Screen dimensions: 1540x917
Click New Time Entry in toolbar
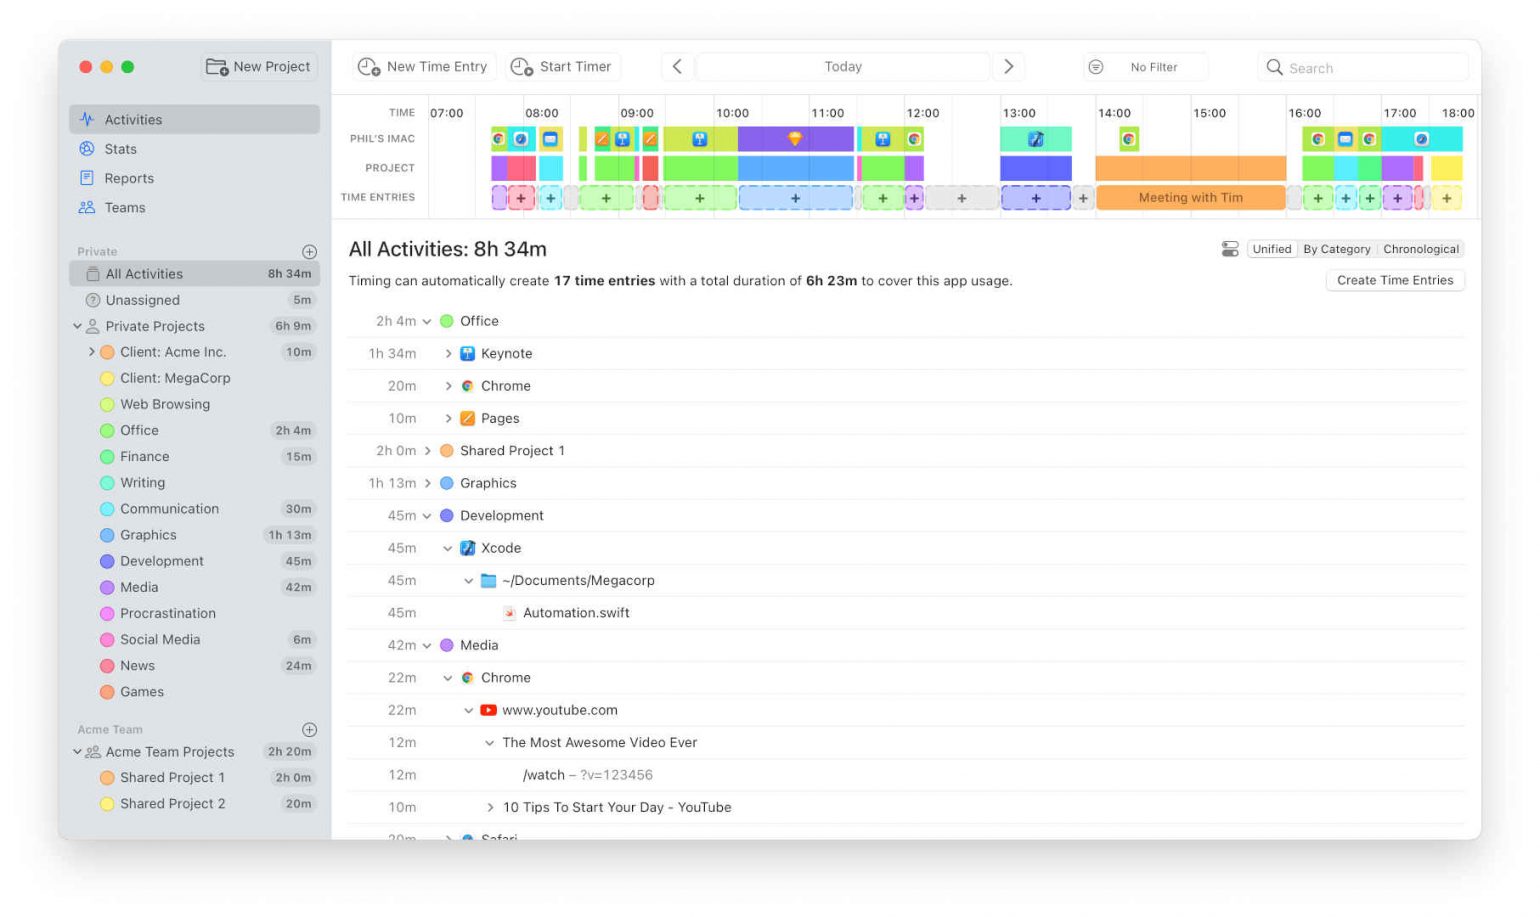tap(423, 67)
